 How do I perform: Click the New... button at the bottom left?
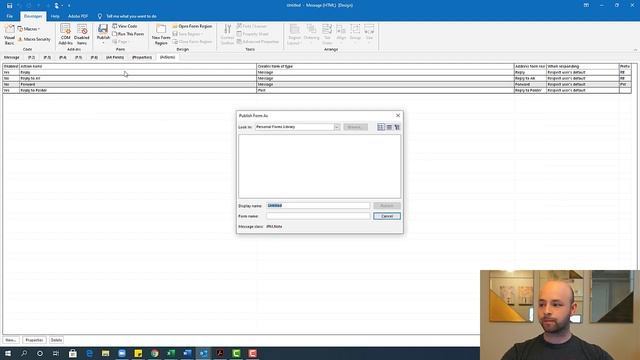point(11,340)
